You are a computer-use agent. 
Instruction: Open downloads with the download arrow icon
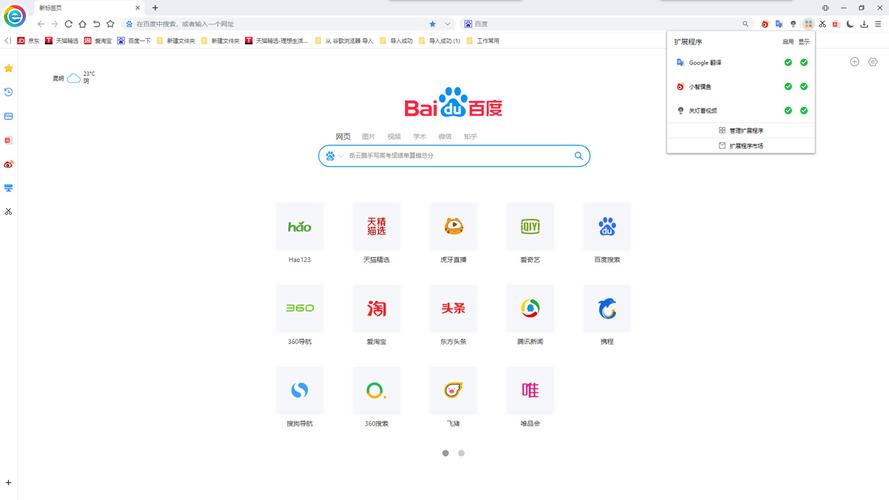tap(864, 24)
